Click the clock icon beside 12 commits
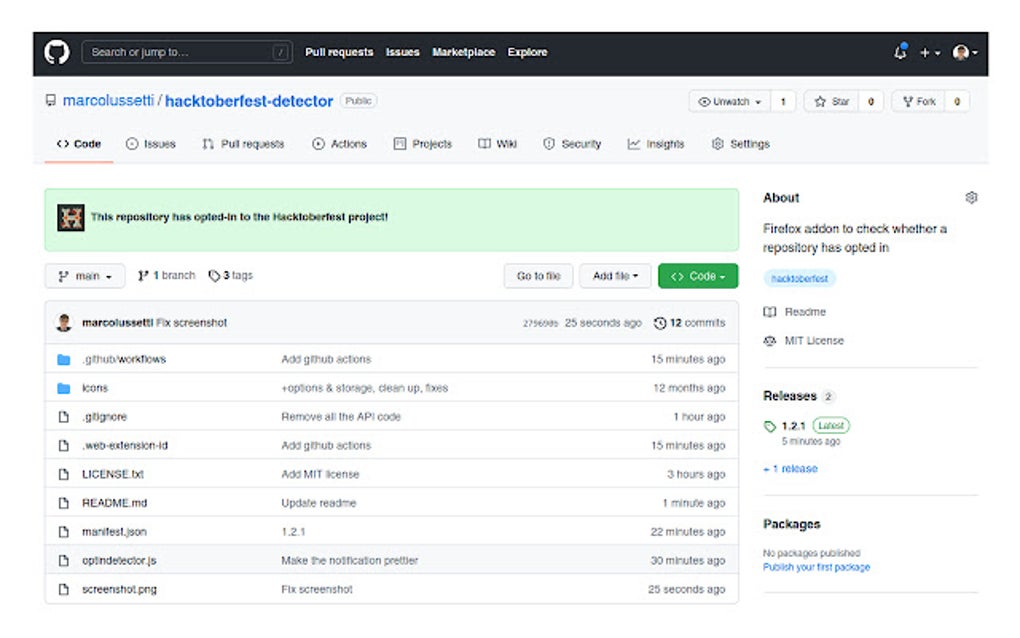This screenshot has width=1020, height=638. click(x=659, y=322)
